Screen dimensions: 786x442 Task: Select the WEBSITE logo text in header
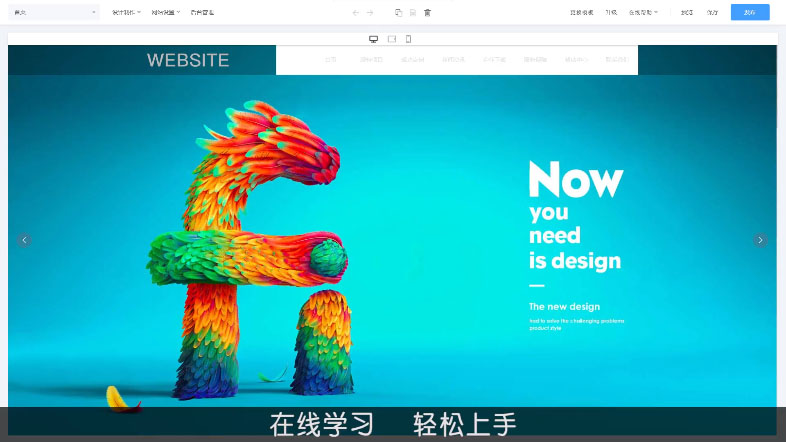coord(188,60)
